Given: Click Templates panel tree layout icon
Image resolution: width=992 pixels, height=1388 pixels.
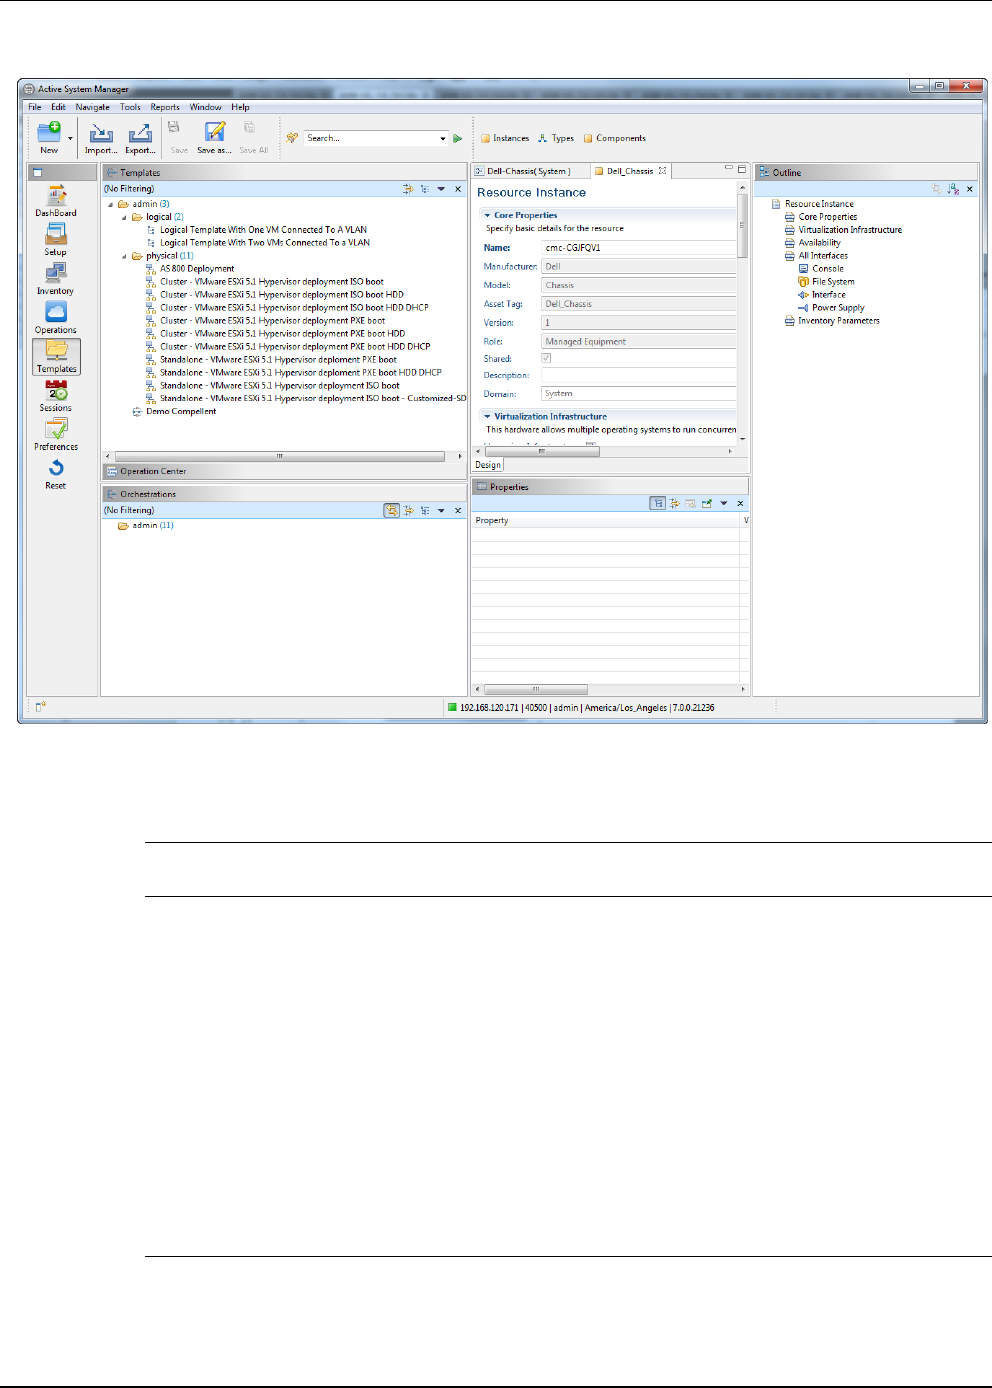Looking at the screenshot, I should 425,189.
